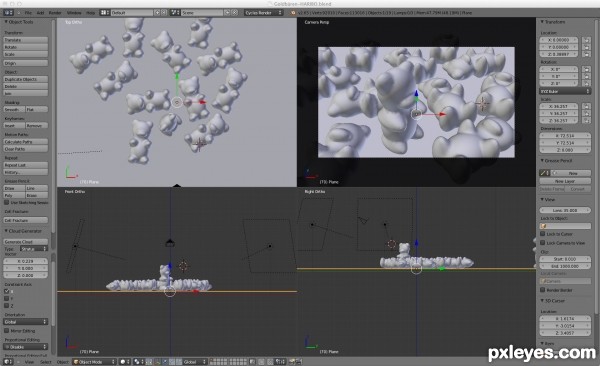Image resolution: width=600 pixels, height=366 pixels.
Task: Collapse the 3D Cursor panel
Action: click(542, 301)
